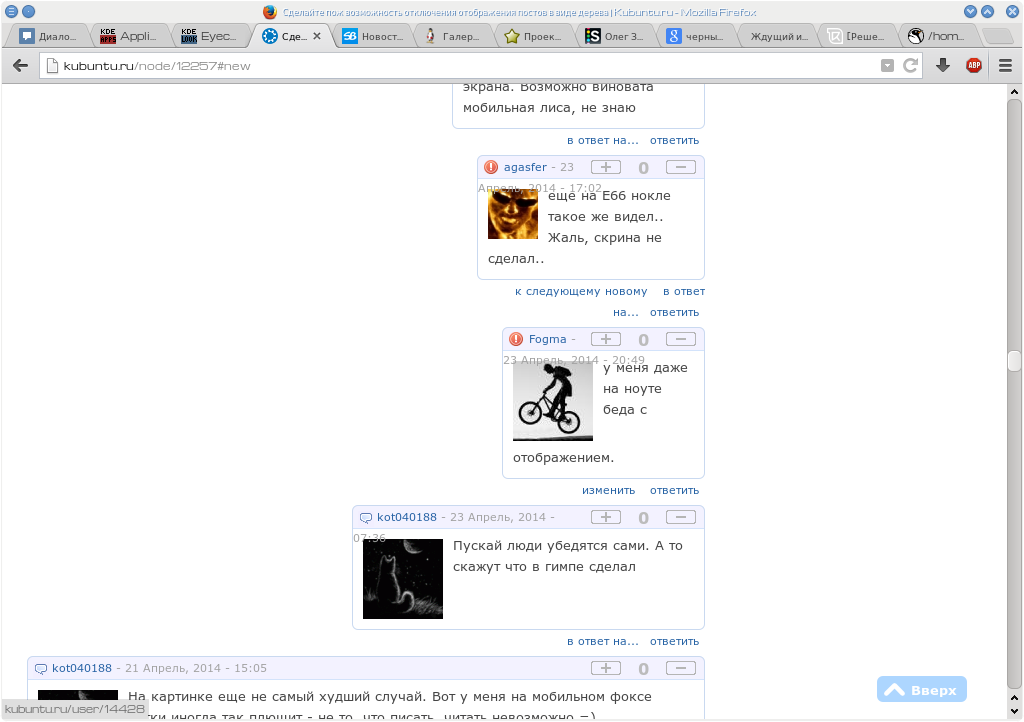The height and width of the screenshot is (722, 1024).
Task: Upvote kot040188's 23 Апрель comment
Action: pos(605,517)
